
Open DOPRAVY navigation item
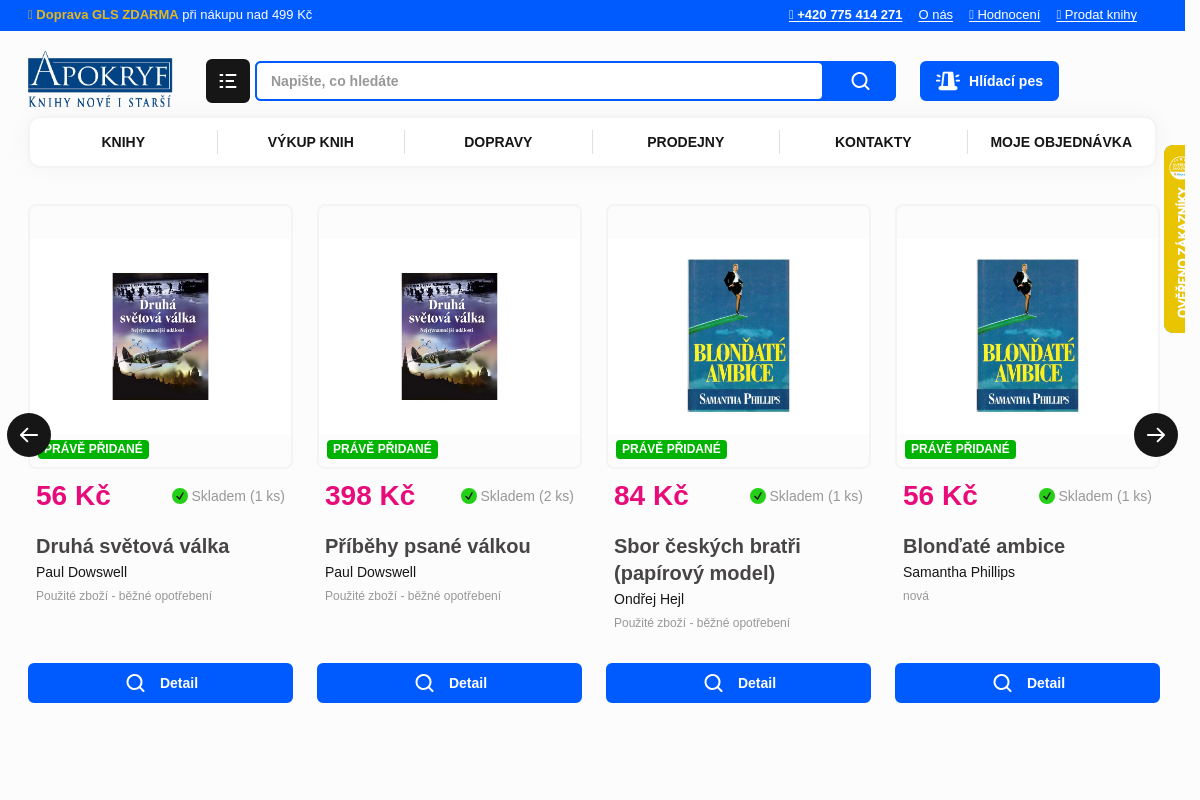[x=498, y=142]
